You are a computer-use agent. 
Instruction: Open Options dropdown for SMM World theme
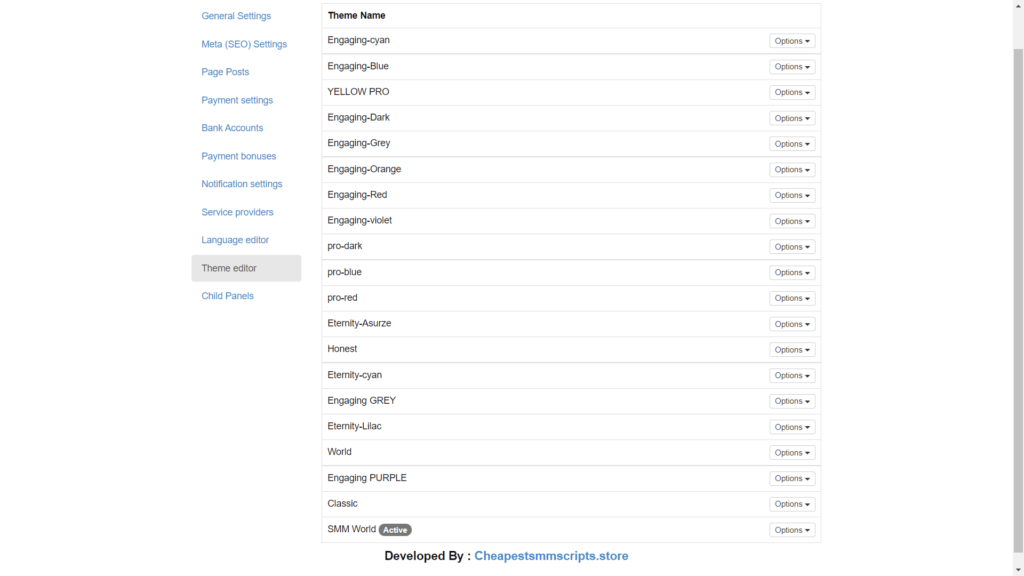792,530
